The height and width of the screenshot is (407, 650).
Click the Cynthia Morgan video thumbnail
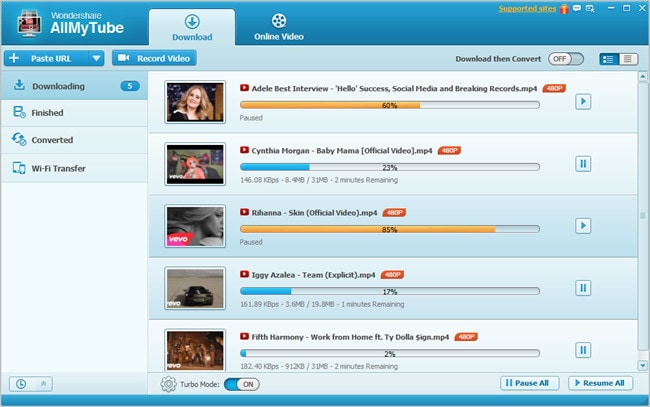195,164
